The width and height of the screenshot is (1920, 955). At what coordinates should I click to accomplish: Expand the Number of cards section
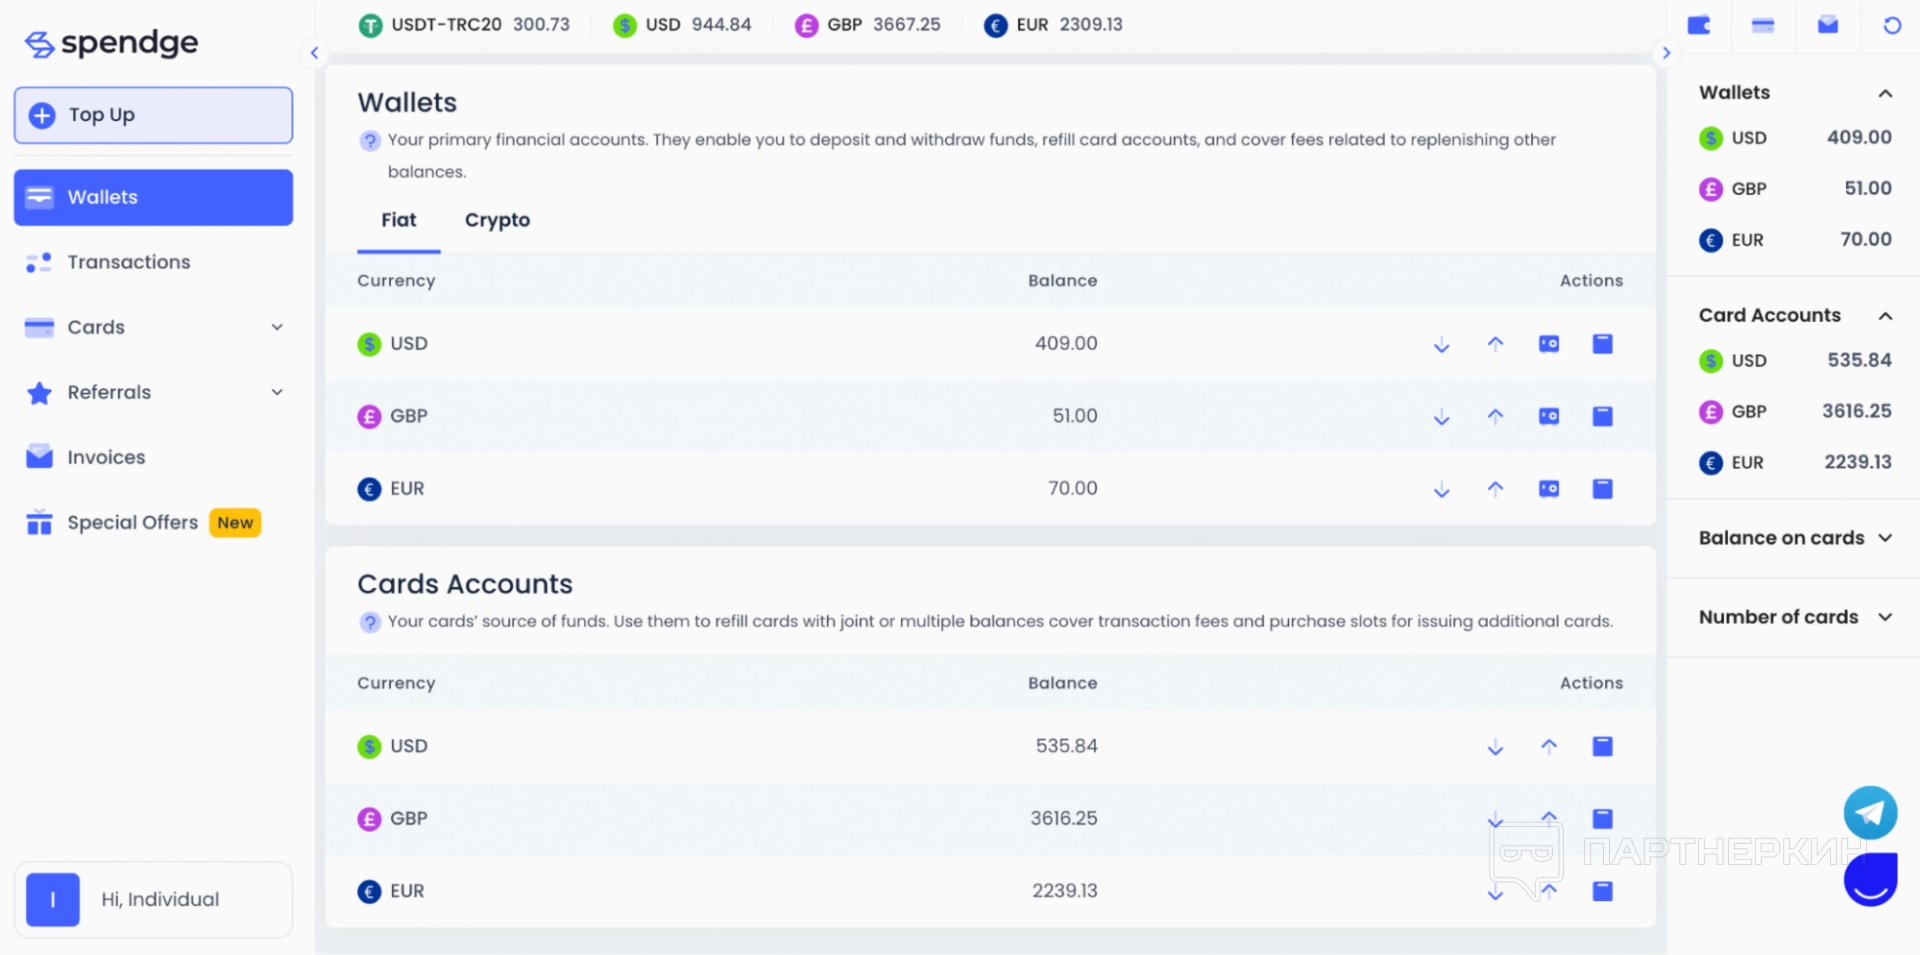1885,617
